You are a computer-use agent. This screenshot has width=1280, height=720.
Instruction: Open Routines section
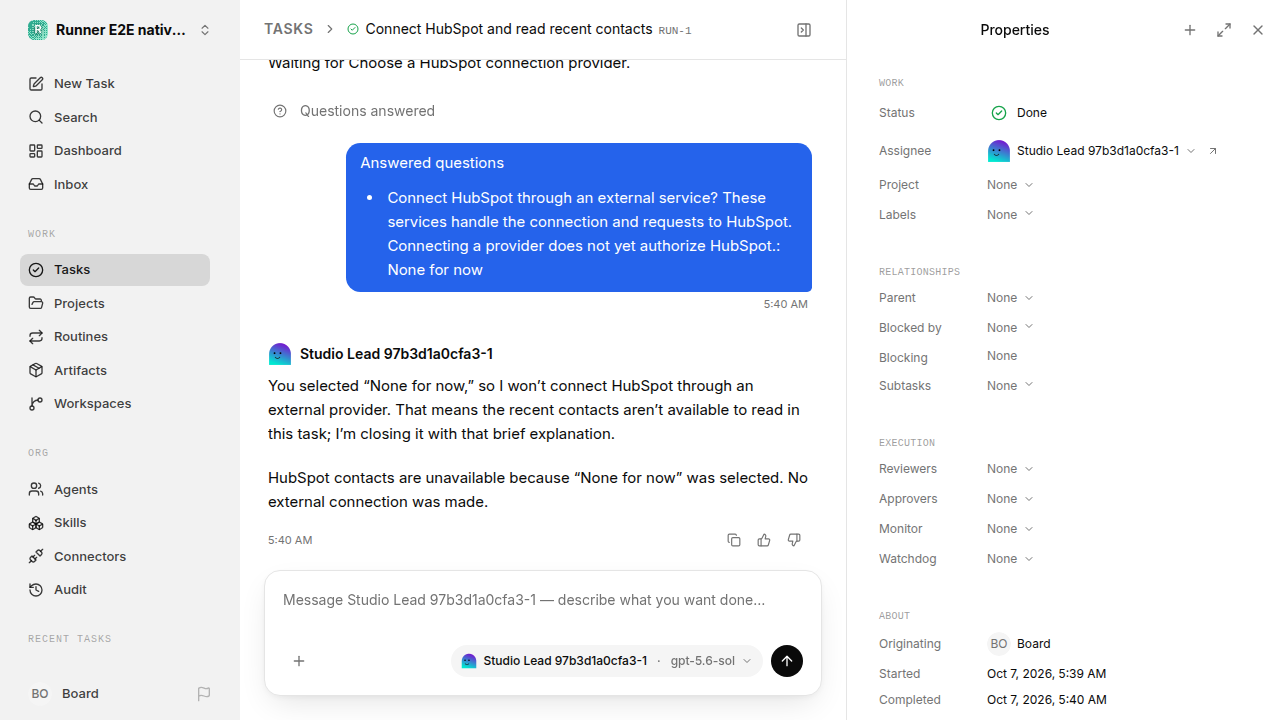pos(115,337)
